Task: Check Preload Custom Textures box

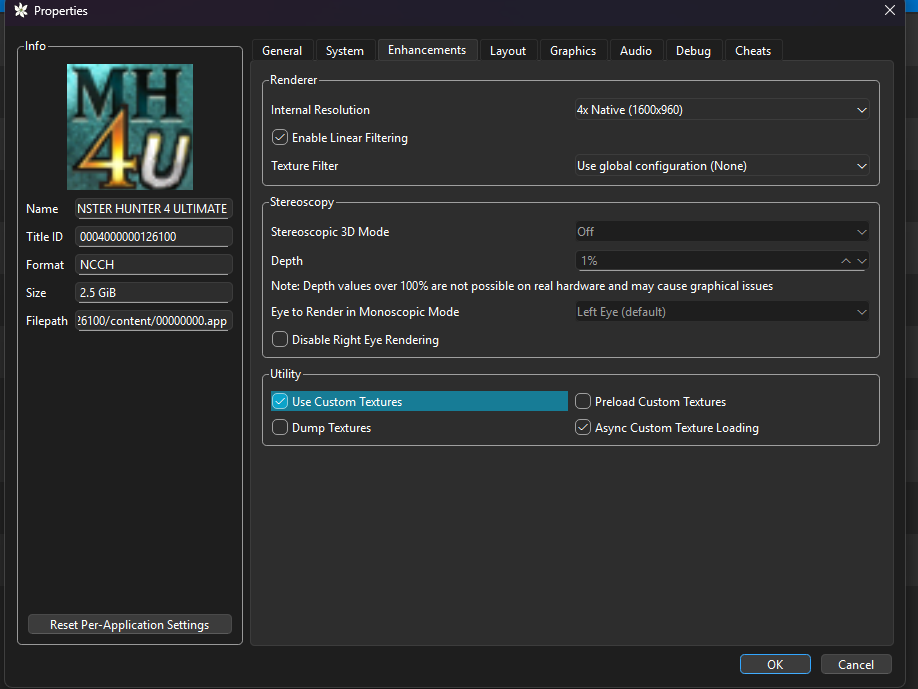Action: click(x=583, y=402)
